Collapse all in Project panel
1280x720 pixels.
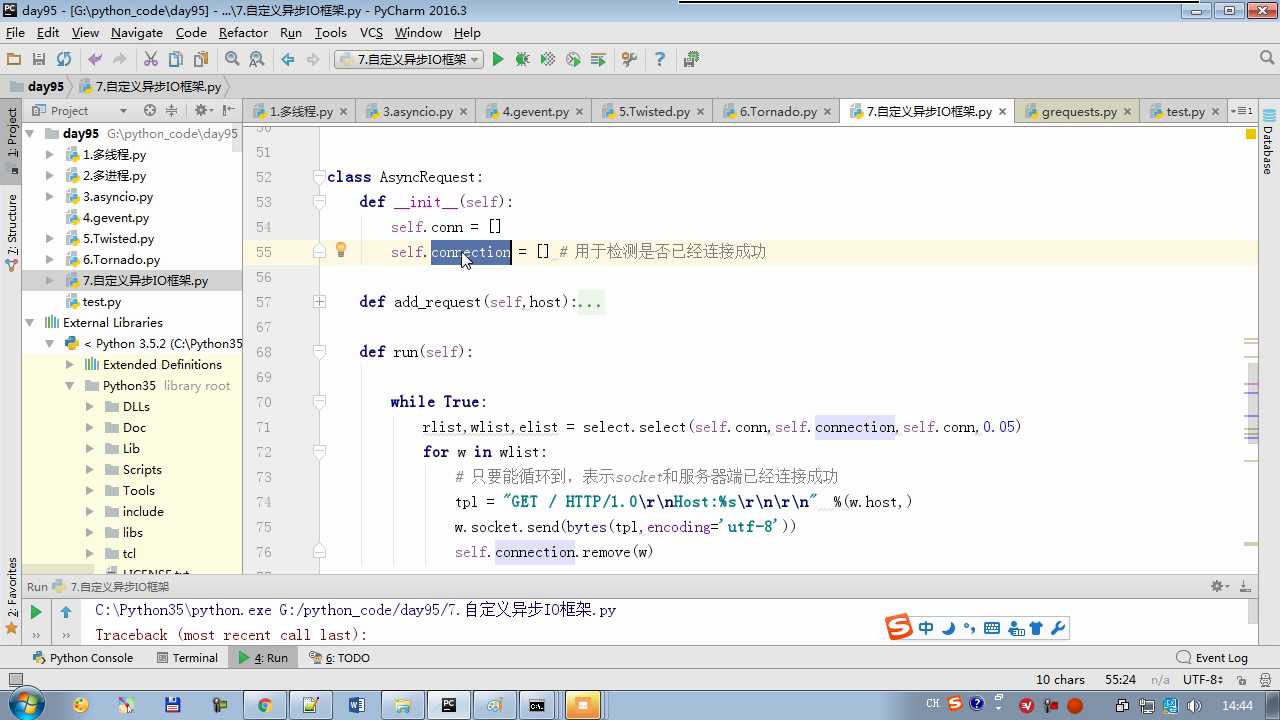point(171,110)
